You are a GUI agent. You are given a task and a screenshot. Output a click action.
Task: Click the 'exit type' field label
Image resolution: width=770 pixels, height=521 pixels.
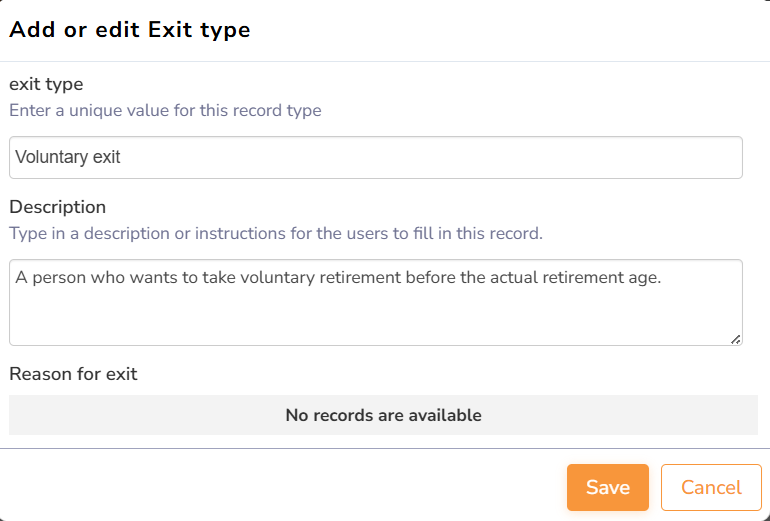click(46, 84)
